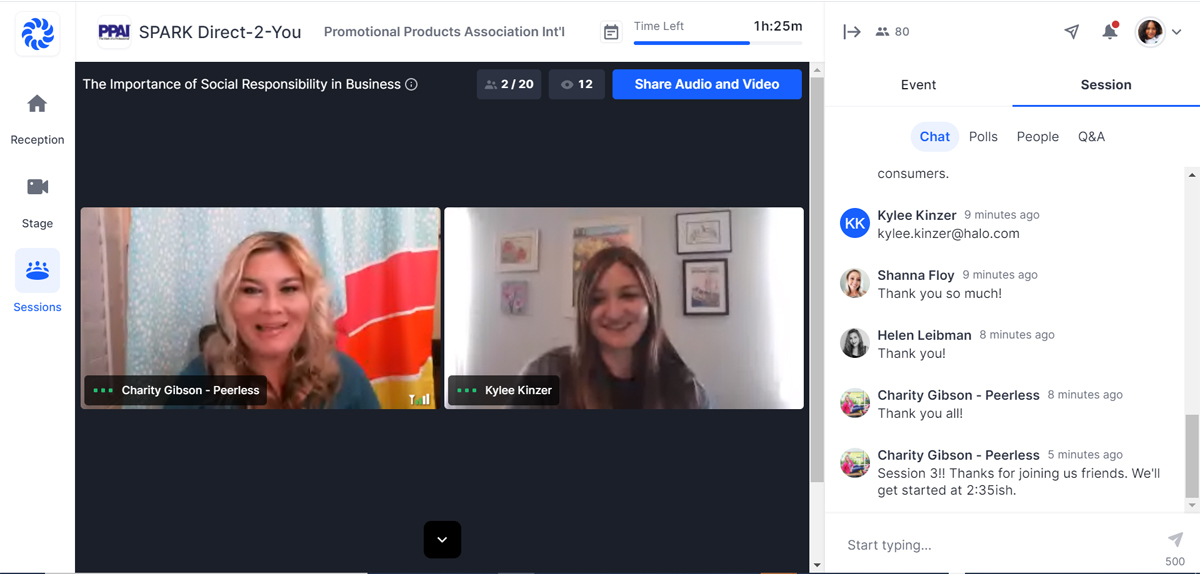
Task: Open options on Kylee Kinzer's video tile
Action: [466, 391]
